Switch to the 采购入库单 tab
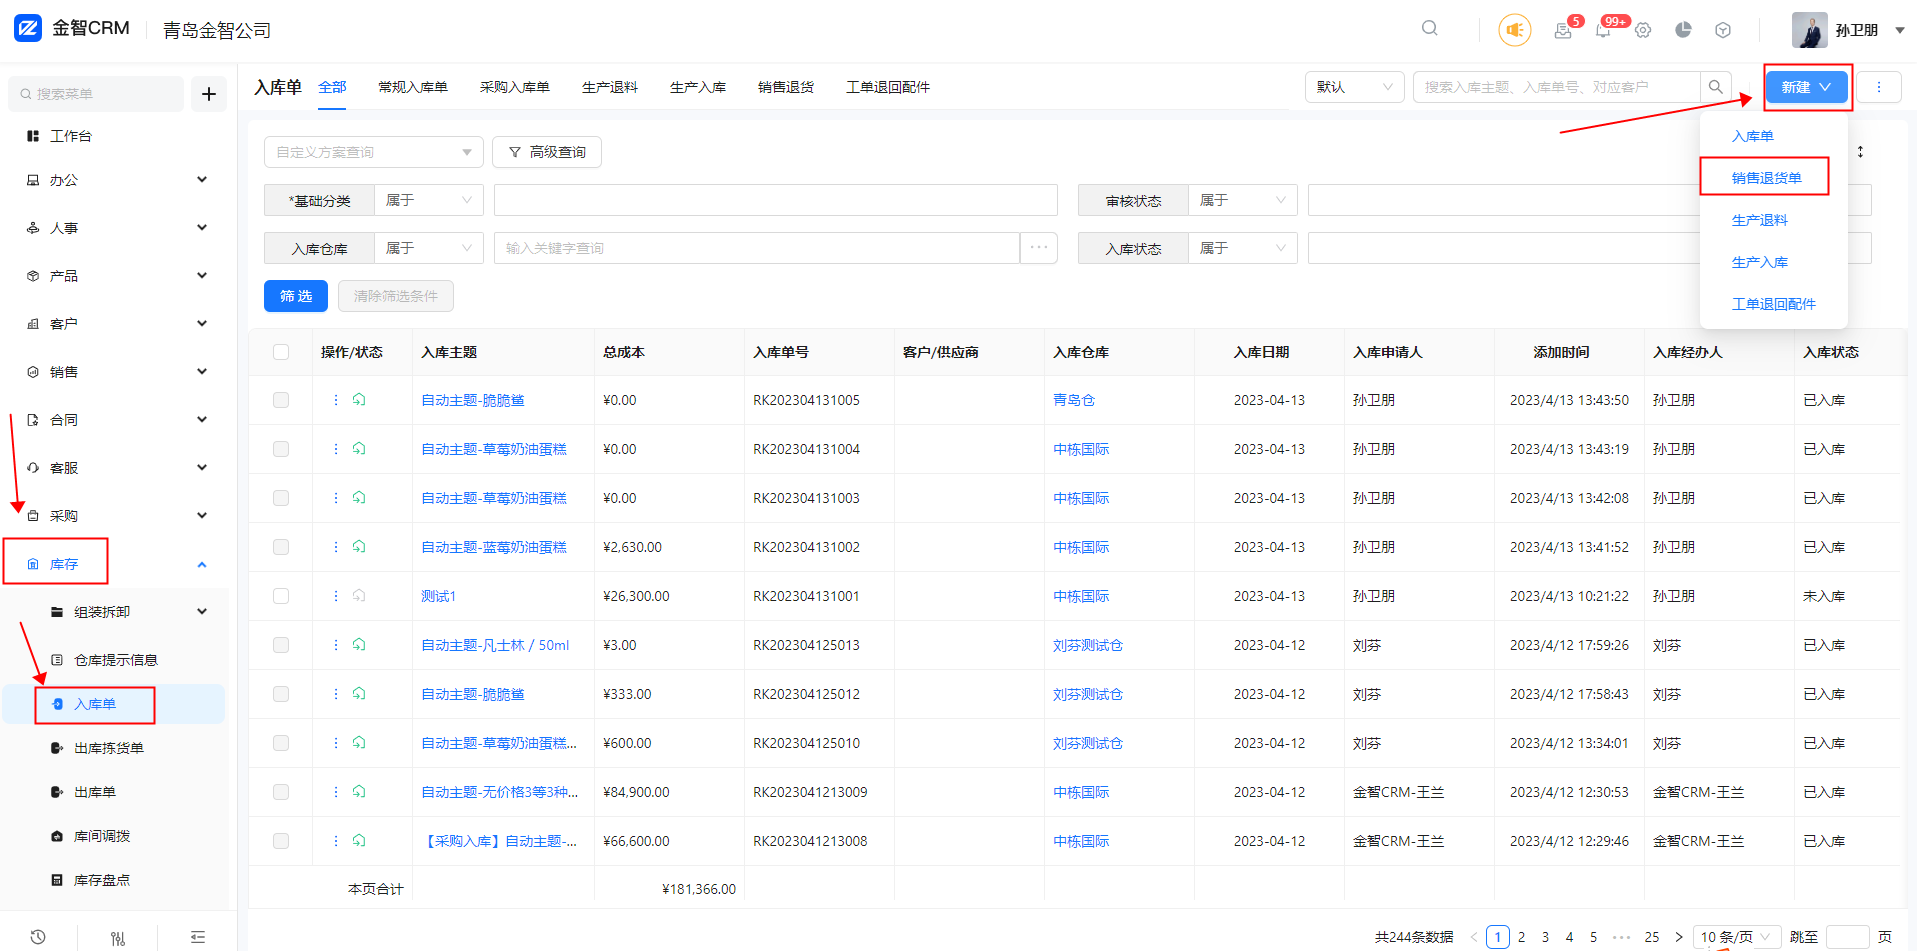Viewport: 1917px width, 951px height. tap(515, 87)
